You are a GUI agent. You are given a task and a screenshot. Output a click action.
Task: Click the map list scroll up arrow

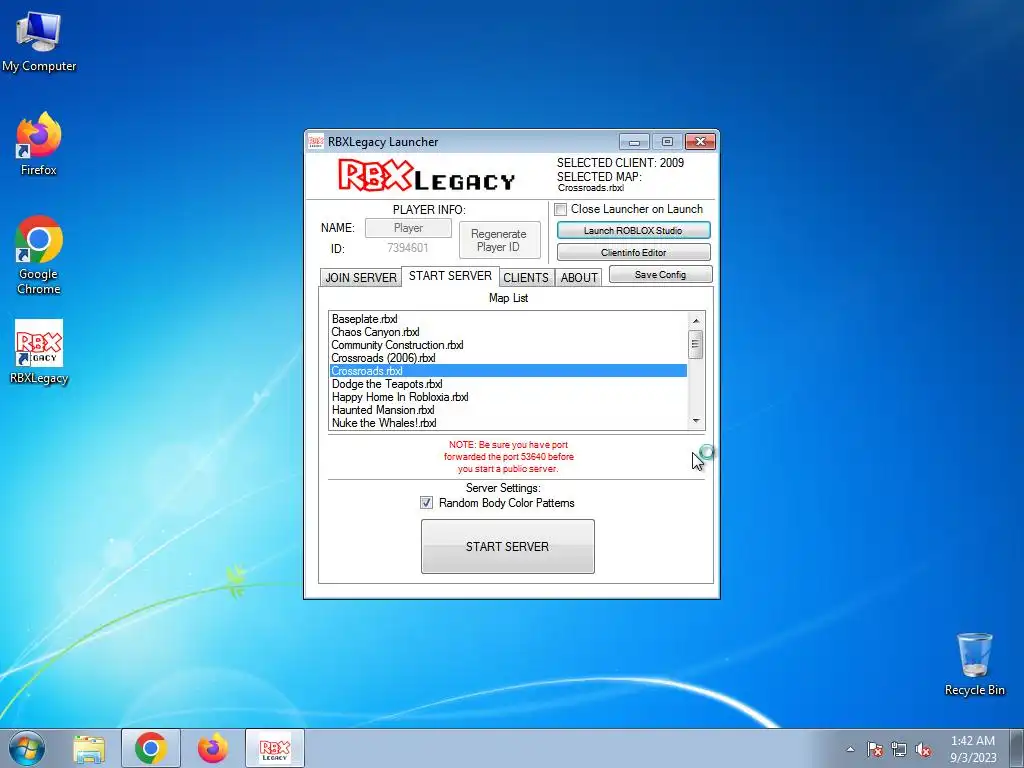click(696, 320)
